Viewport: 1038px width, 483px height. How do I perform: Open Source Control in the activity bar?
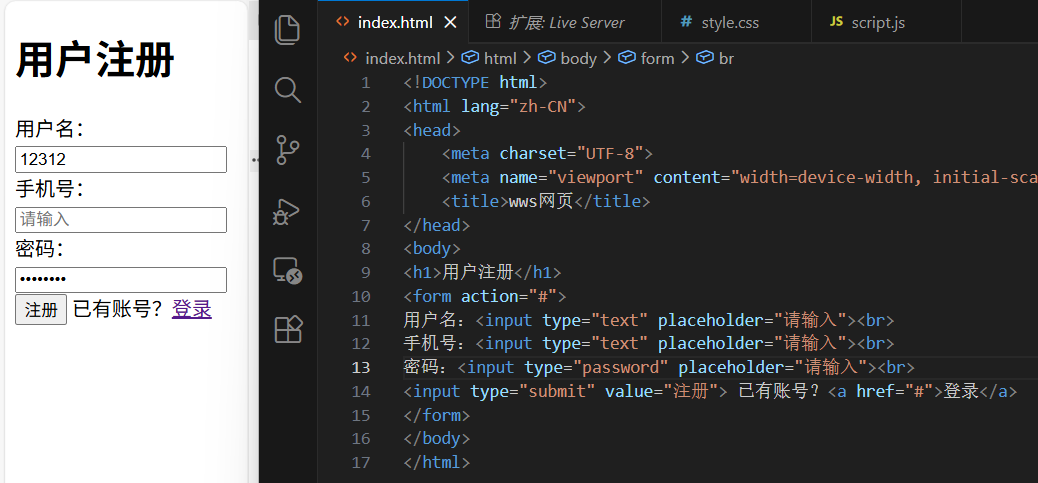click(x=287, y=150)
